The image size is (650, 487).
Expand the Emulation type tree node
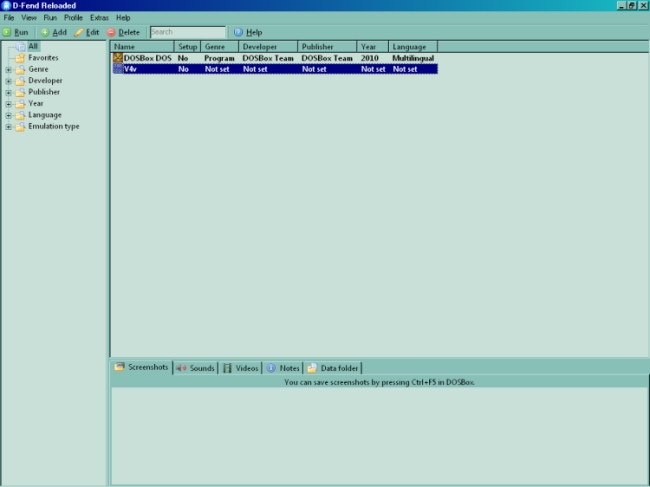pyautogui.click(x=8, y=127)
